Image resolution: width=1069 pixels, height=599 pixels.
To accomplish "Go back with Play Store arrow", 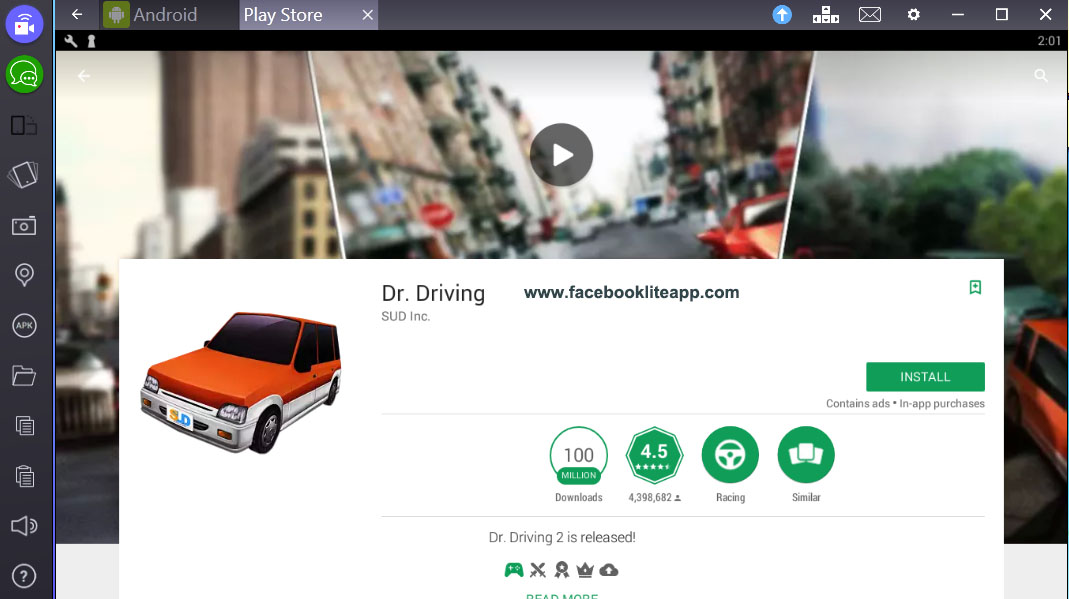I will 84,76.
